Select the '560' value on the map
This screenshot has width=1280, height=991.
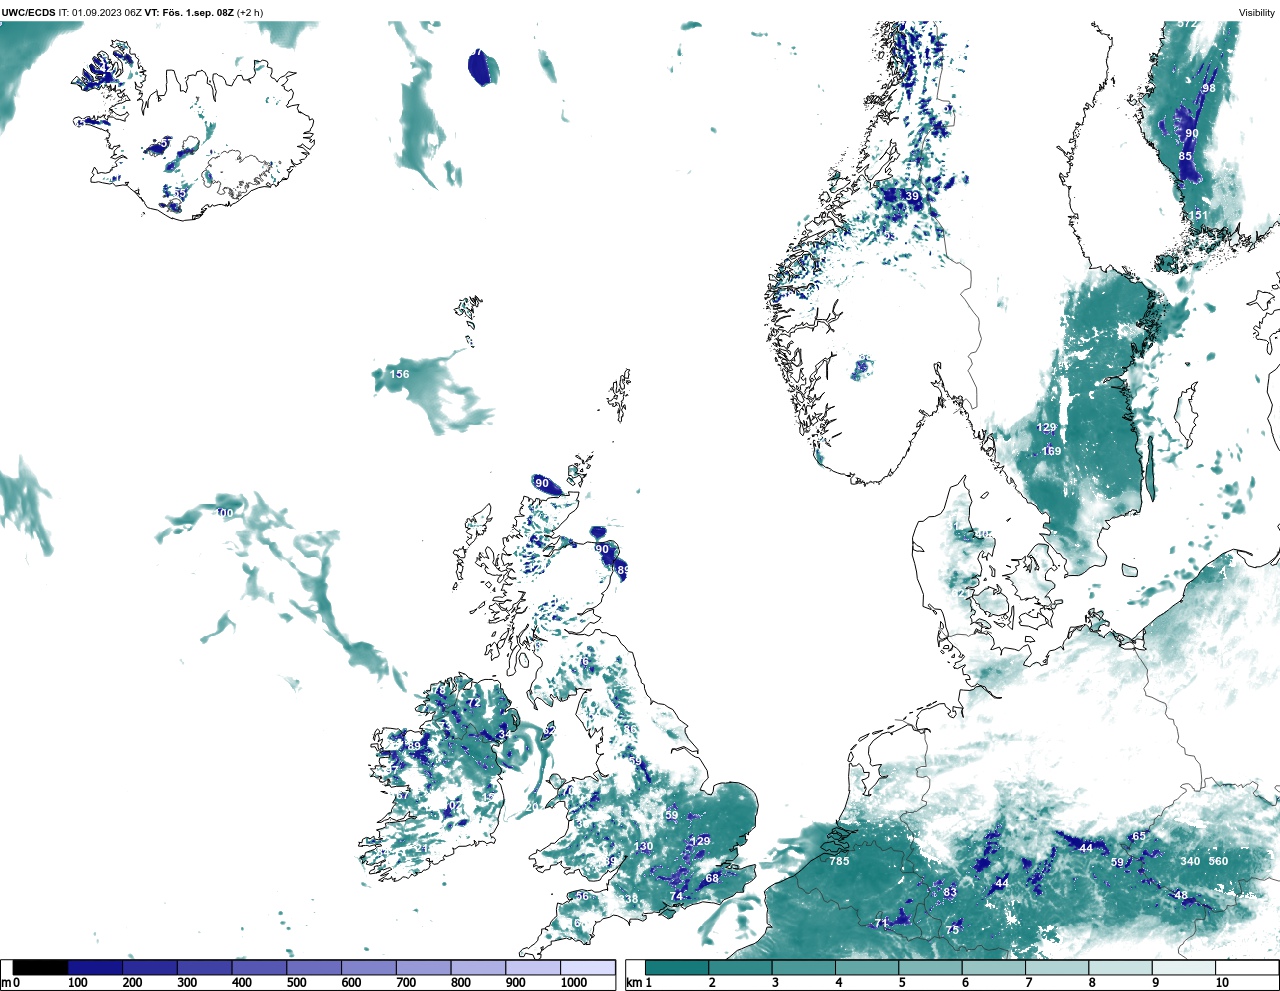tap(1218, 861)
